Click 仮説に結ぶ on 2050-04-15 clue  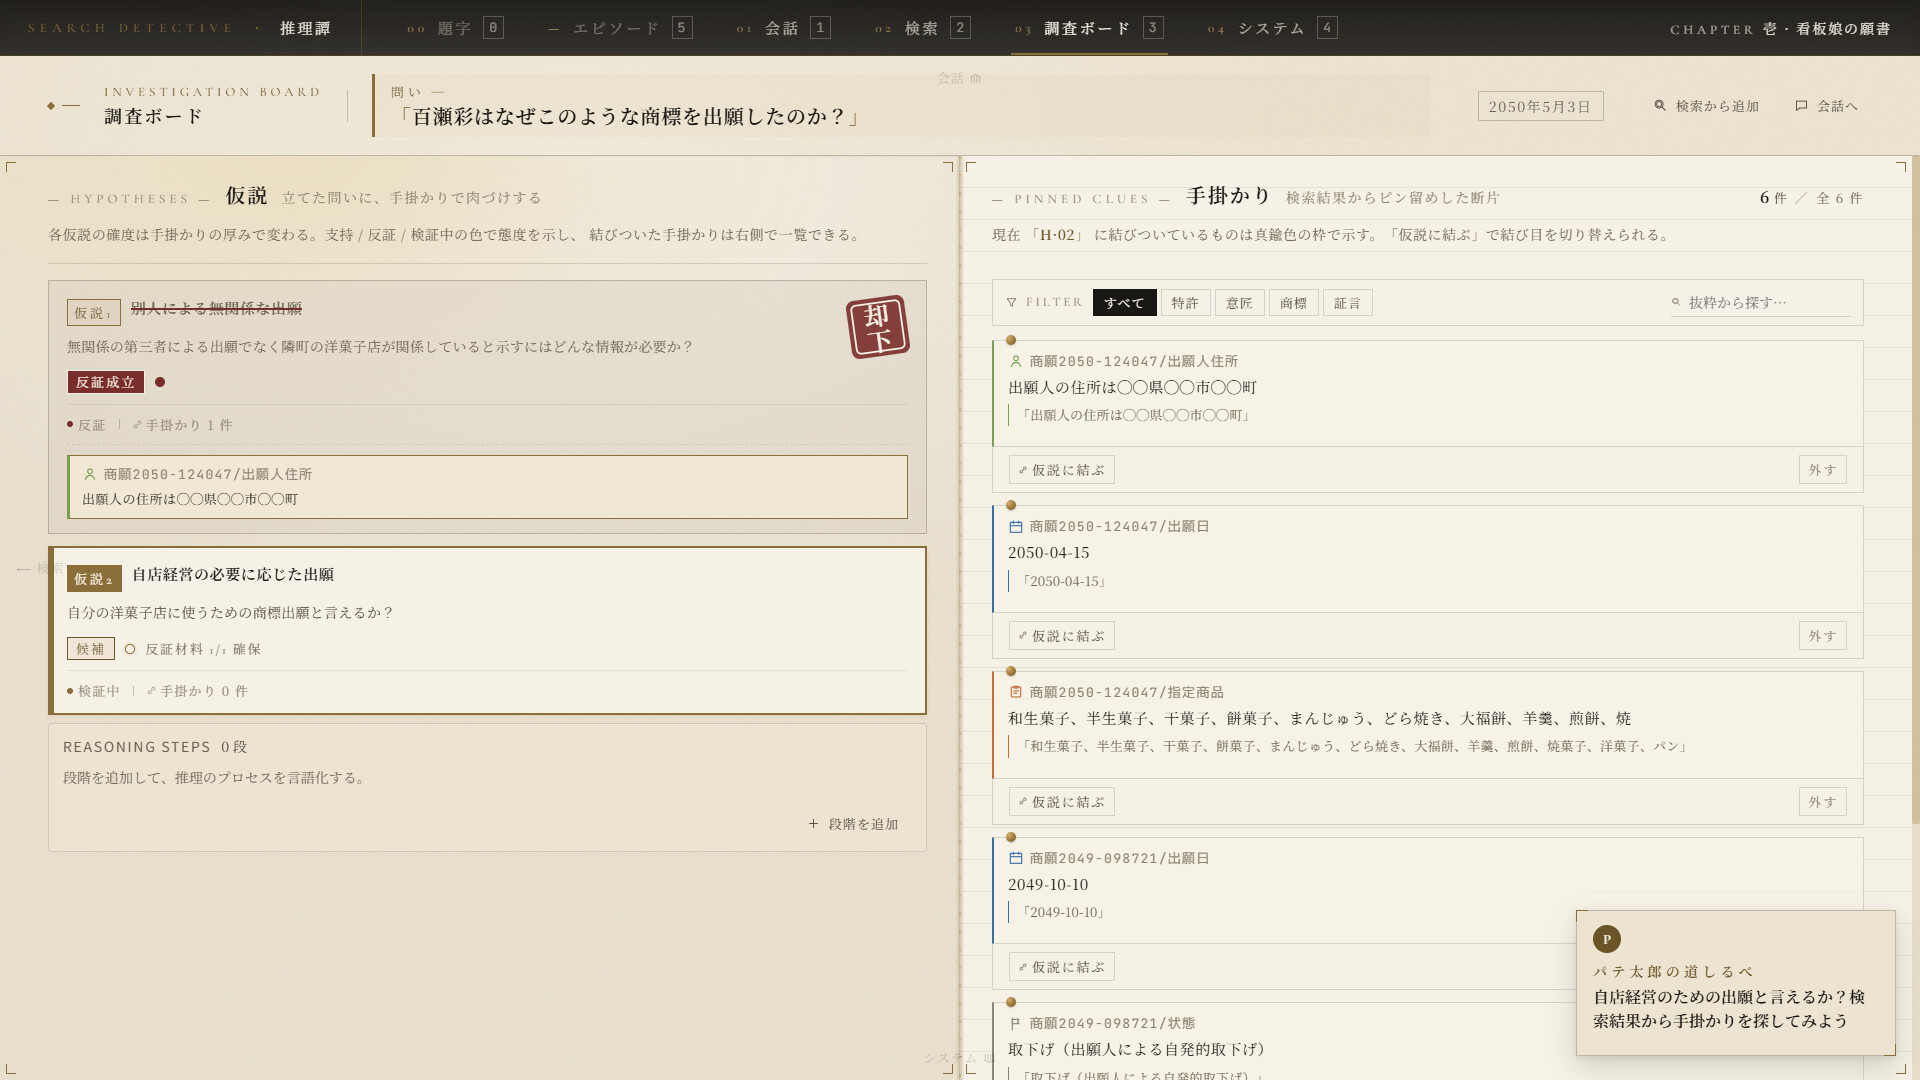point(1061,636)
